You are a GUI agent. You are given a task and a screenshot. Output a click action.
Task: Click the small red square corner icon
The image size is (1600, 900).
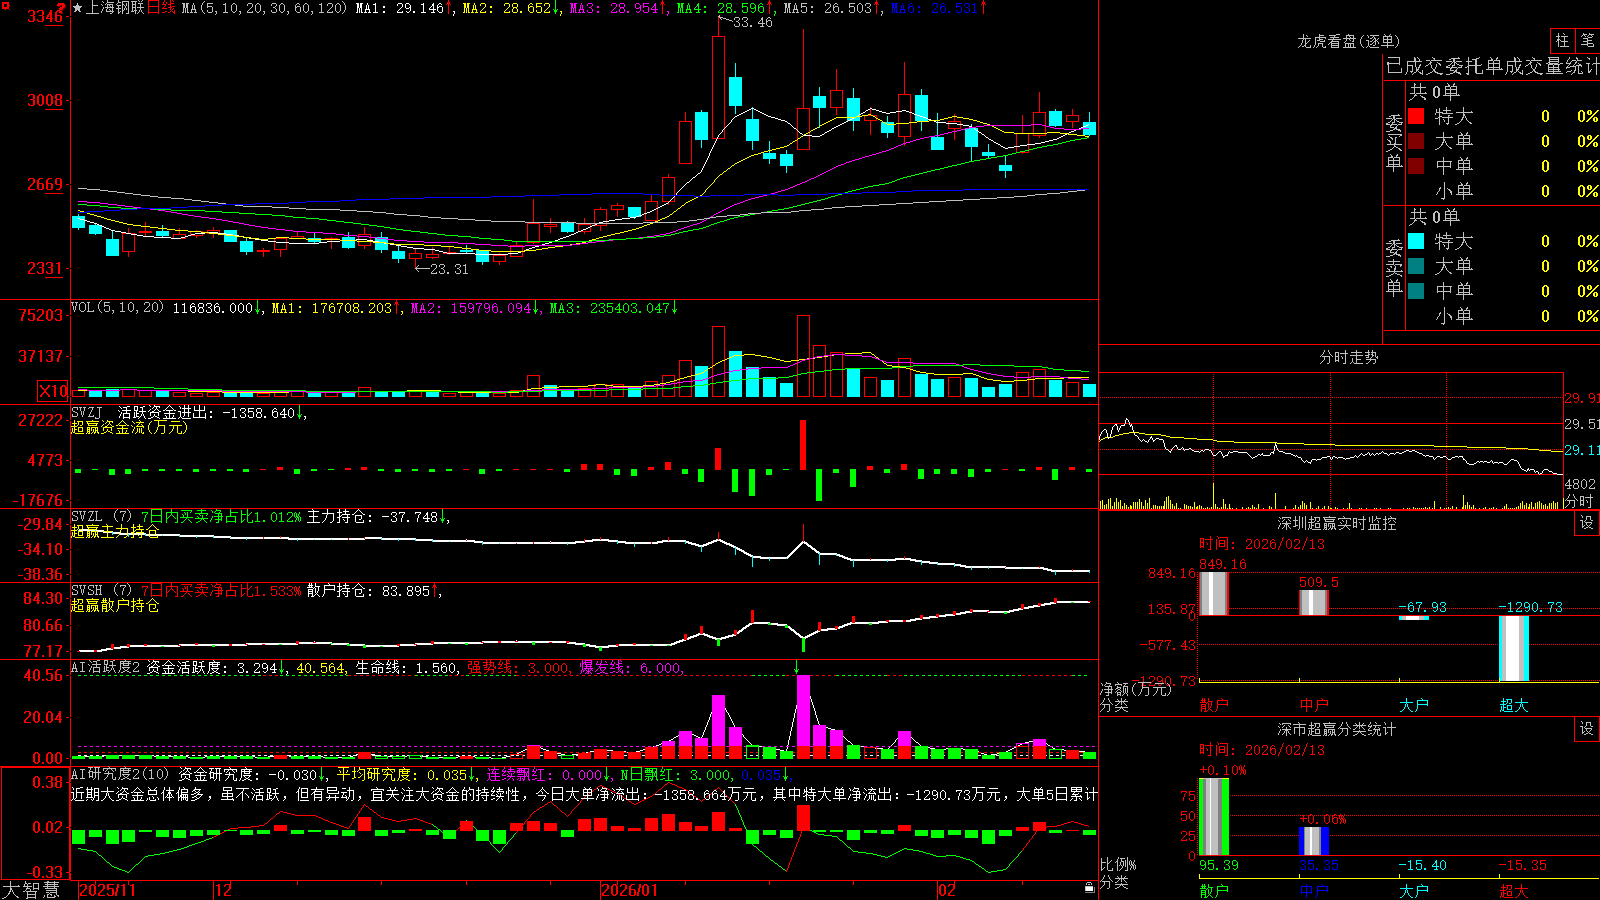coord(7,7)
